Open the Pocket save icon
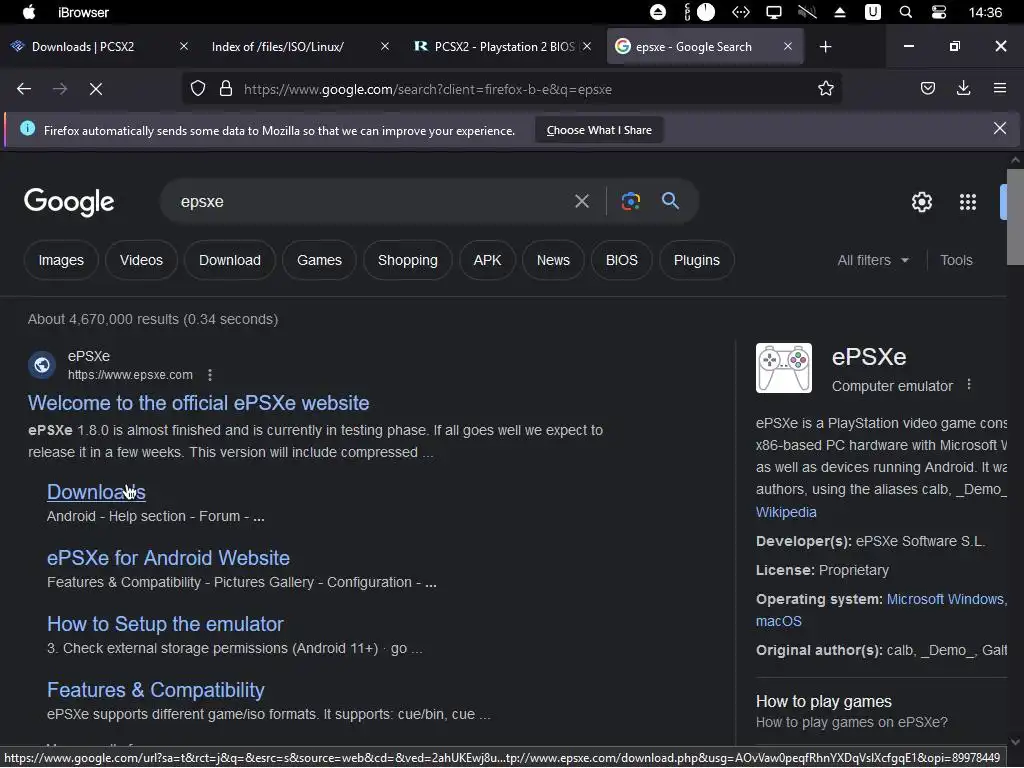The height and width of the screenshot is (768, 1024). click(x=927, y=89)
